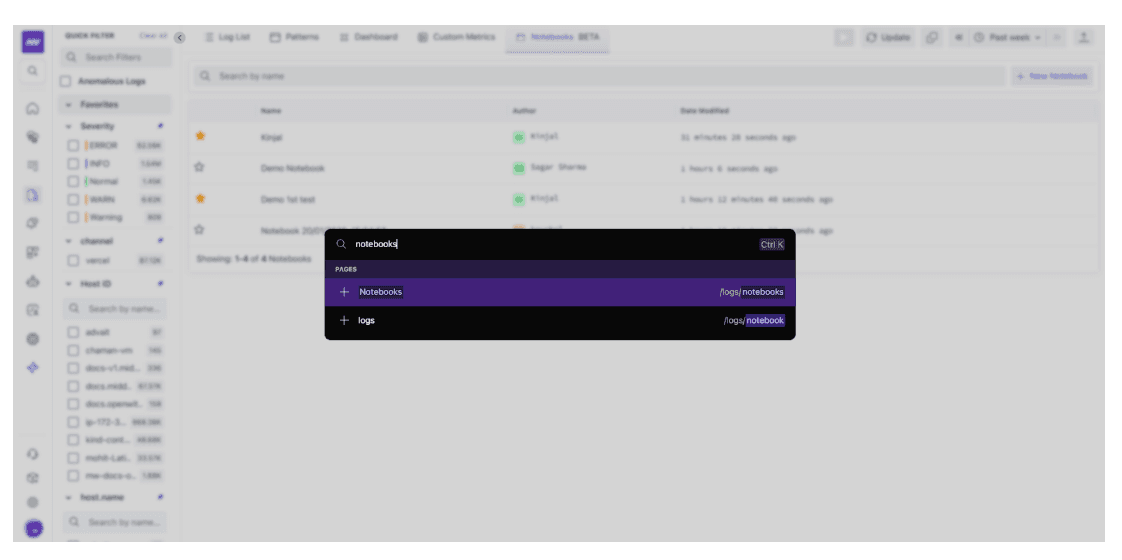Star the Demo Notebook row
The image size is (1122, 560).
pos(200,167)
